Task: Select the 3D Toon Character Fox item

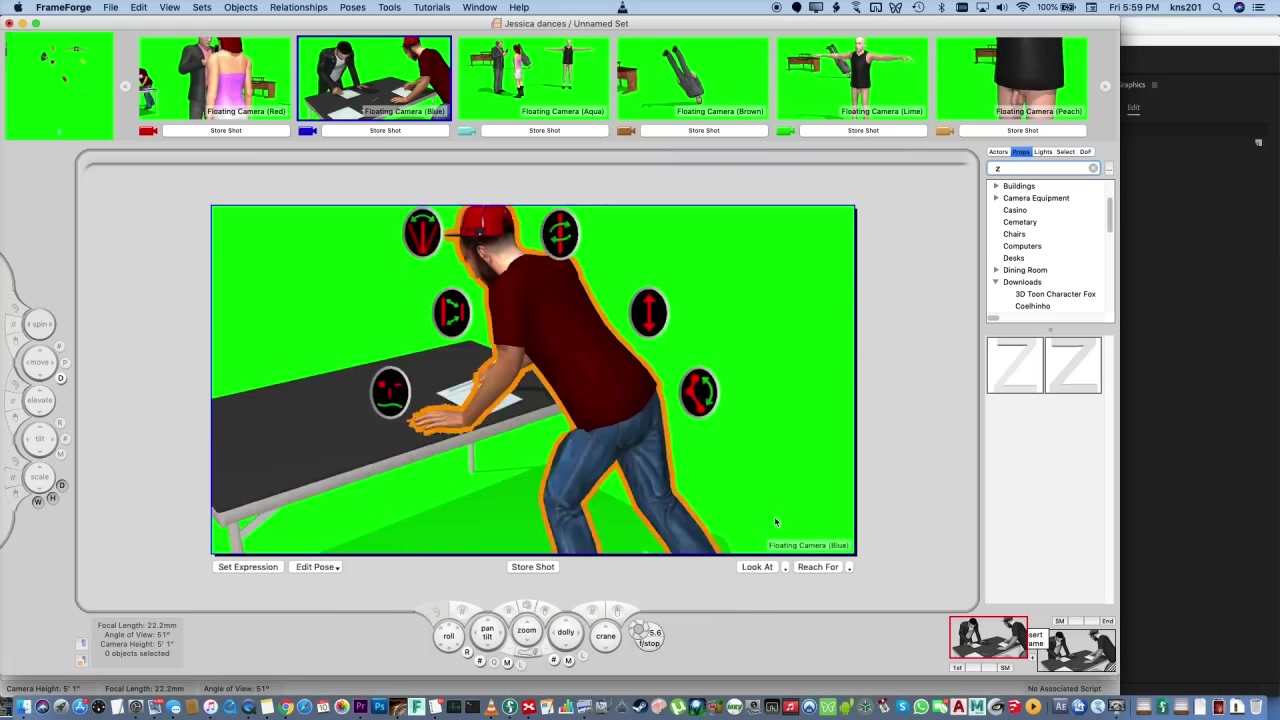Action: (x=1055, y=294)
